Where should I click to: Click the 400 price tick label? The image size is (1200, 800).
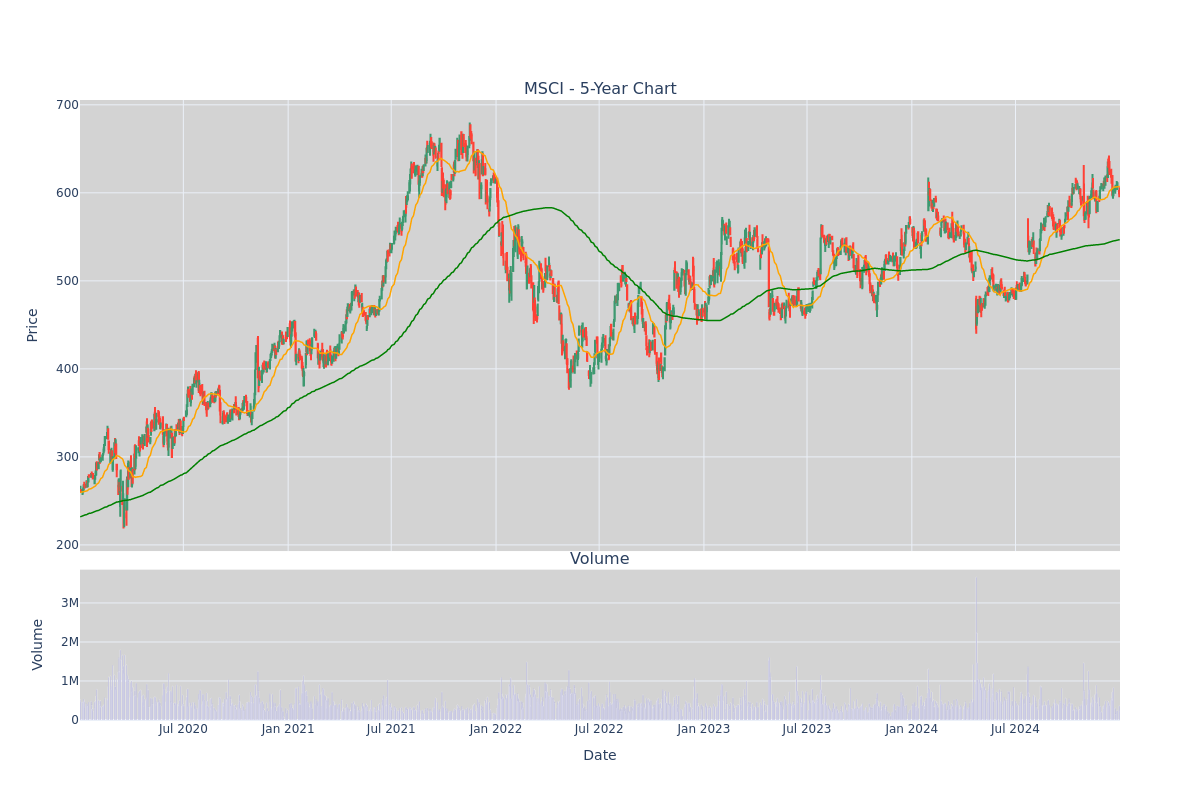67,369
